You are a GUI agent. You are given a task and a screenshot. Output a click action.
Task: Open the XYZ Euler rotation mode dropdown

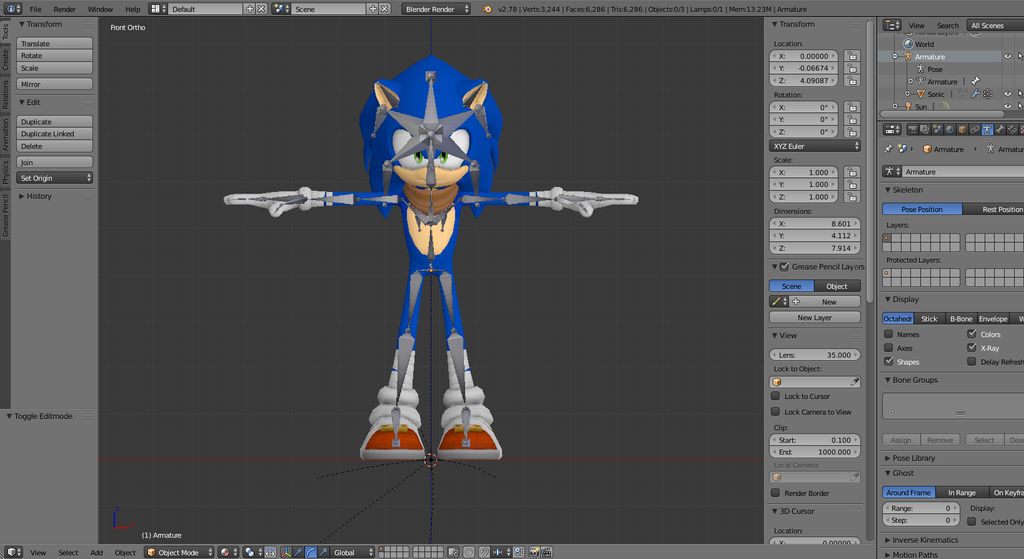(x=815, y=146)
